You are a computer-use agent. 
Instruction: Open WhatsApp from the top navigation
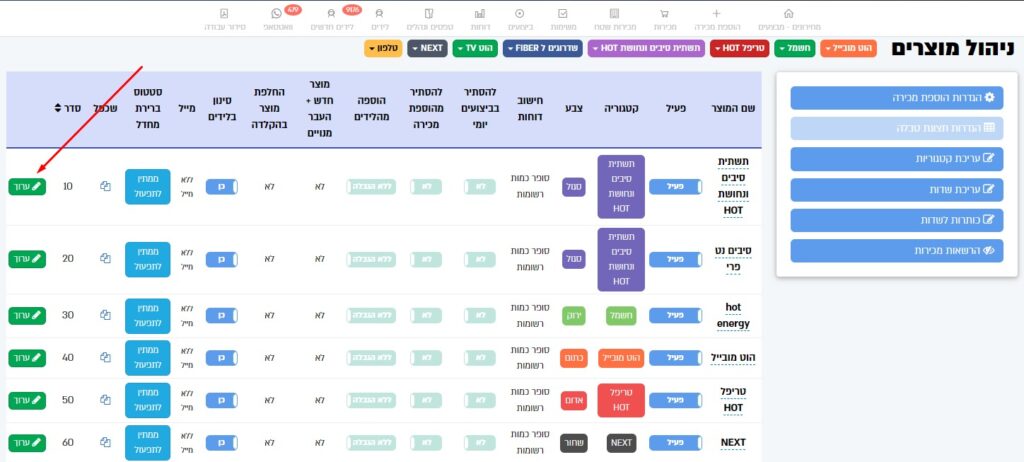tap(277, 14)
